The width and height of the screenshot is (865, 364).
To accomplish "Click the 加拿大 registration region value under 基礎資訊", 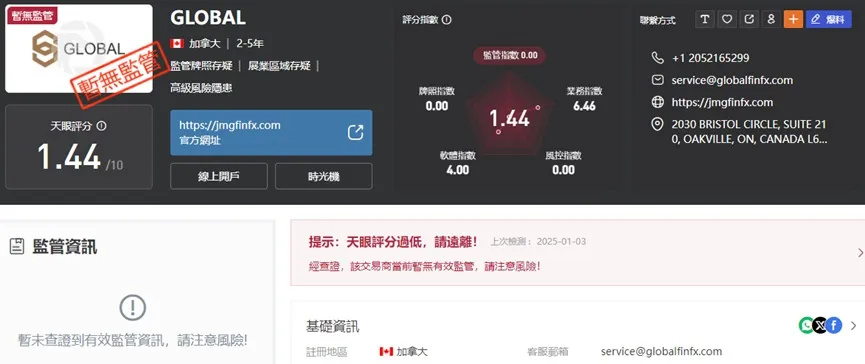I will (412, 351).
